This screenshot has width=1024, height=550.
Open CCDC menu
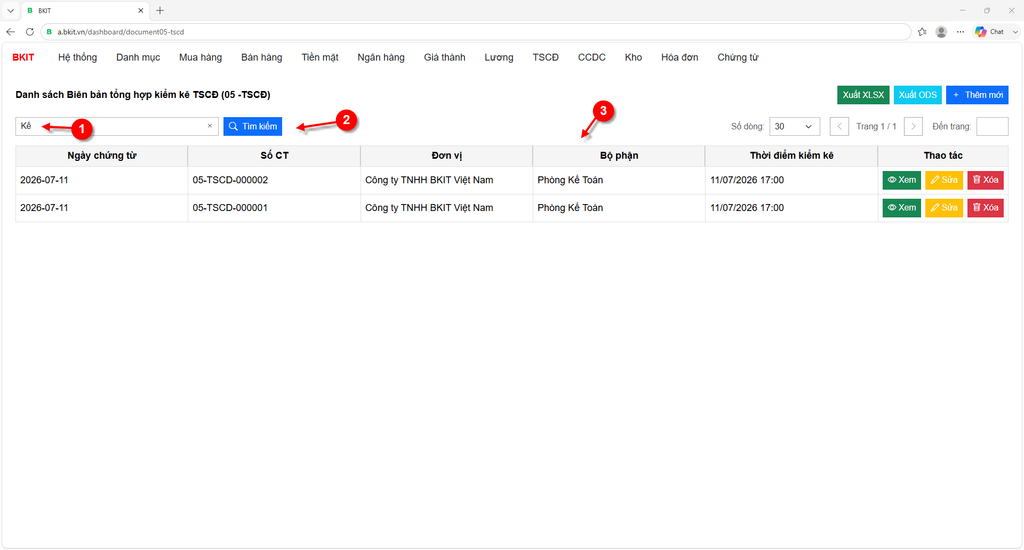(x=592, y=57)
